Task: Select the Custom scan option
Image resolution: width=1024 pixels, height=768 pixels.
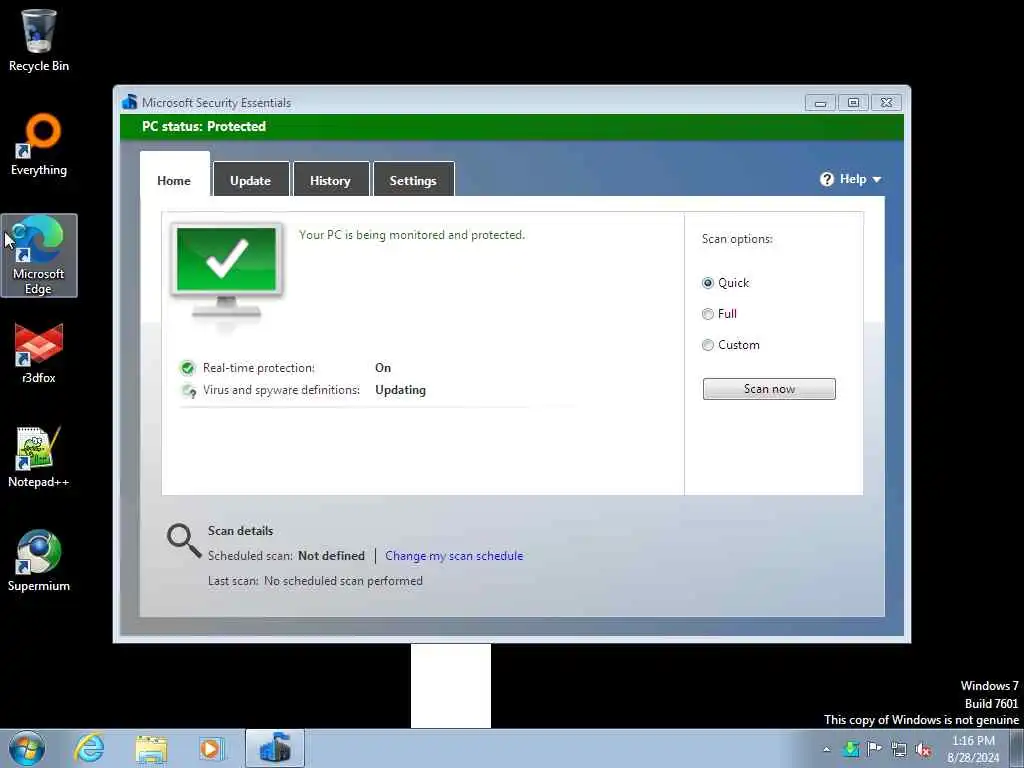Action: click(x=730, y=345)
